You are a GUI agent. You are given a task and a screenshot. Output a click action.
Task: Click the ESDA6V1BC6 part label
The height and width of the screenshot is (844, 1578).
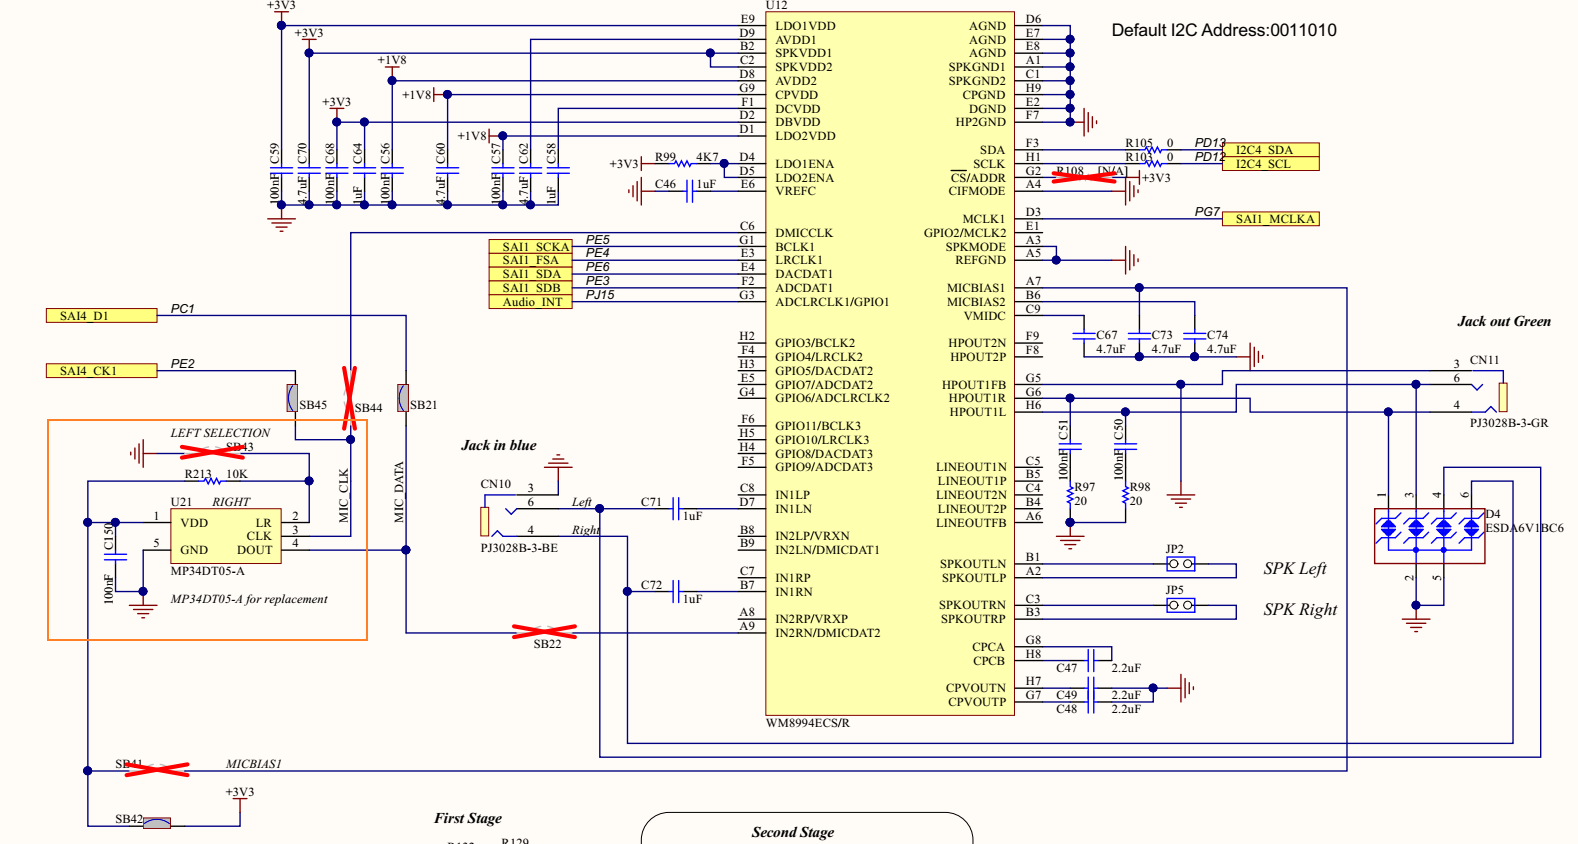pos(1524,528)
